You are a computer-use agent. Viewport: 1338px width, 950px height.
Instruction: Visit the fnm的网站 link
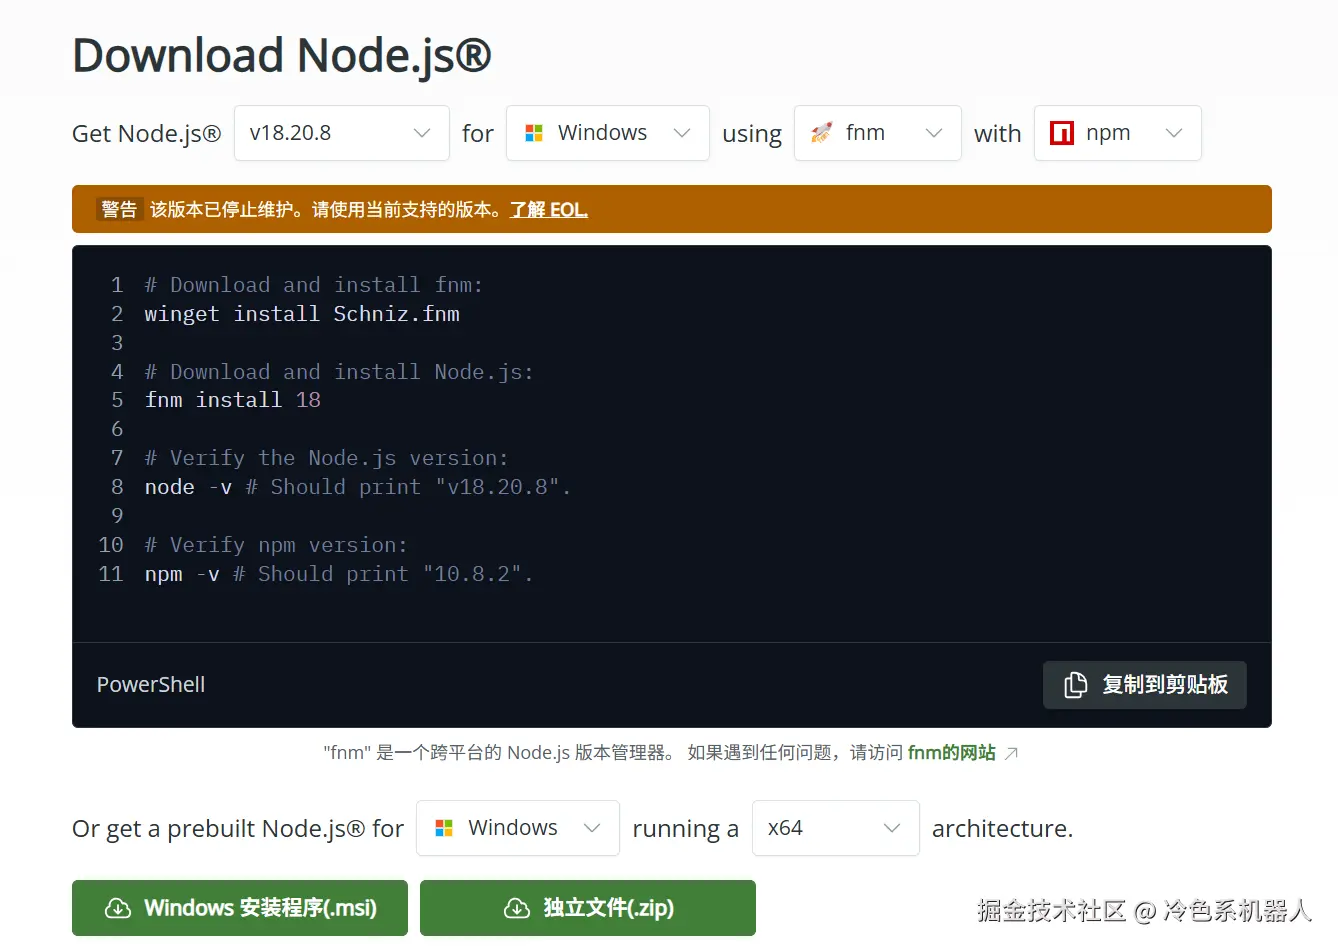(952, 753)
